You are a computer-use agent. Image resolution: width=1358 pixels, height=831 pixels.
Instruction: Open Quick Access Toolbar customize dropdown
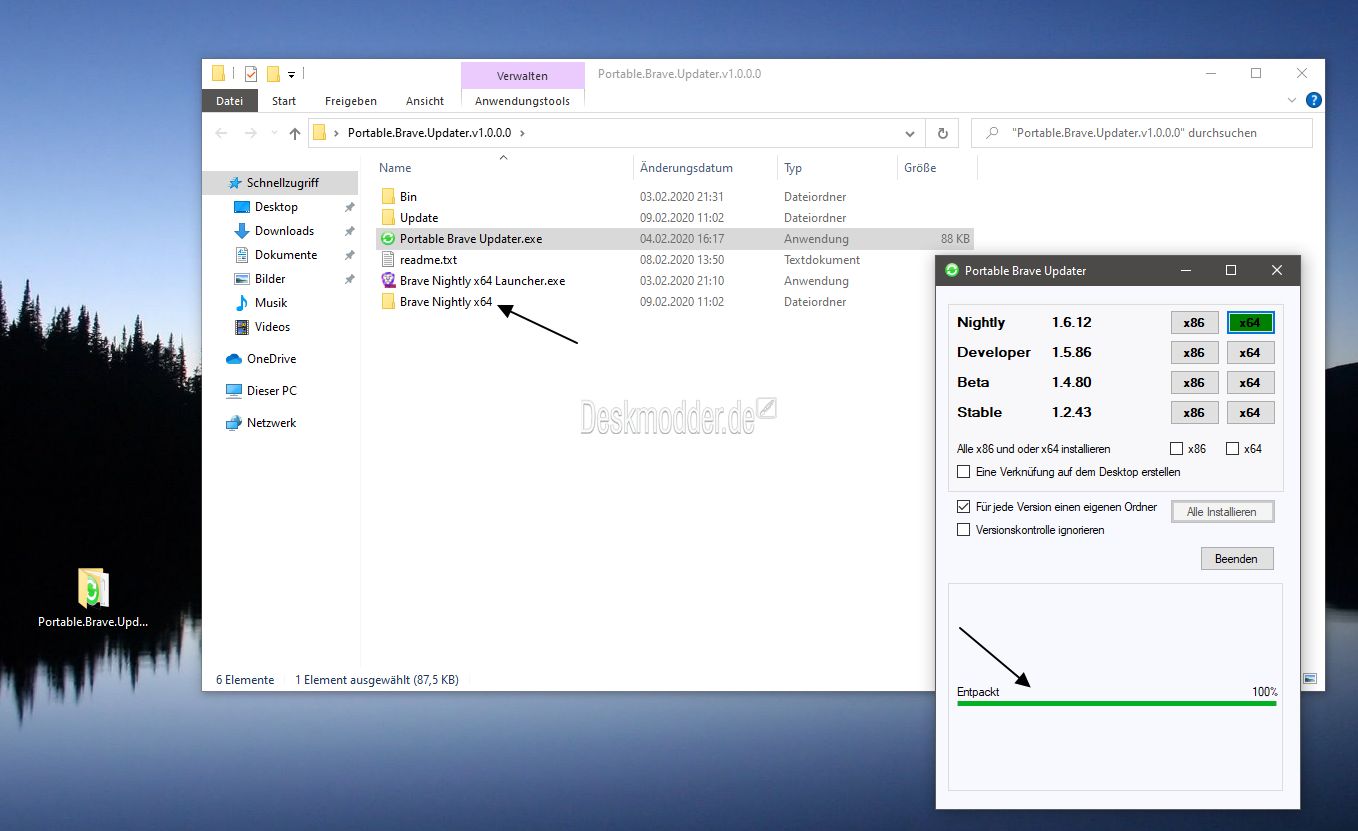click(x=291, y=74)
